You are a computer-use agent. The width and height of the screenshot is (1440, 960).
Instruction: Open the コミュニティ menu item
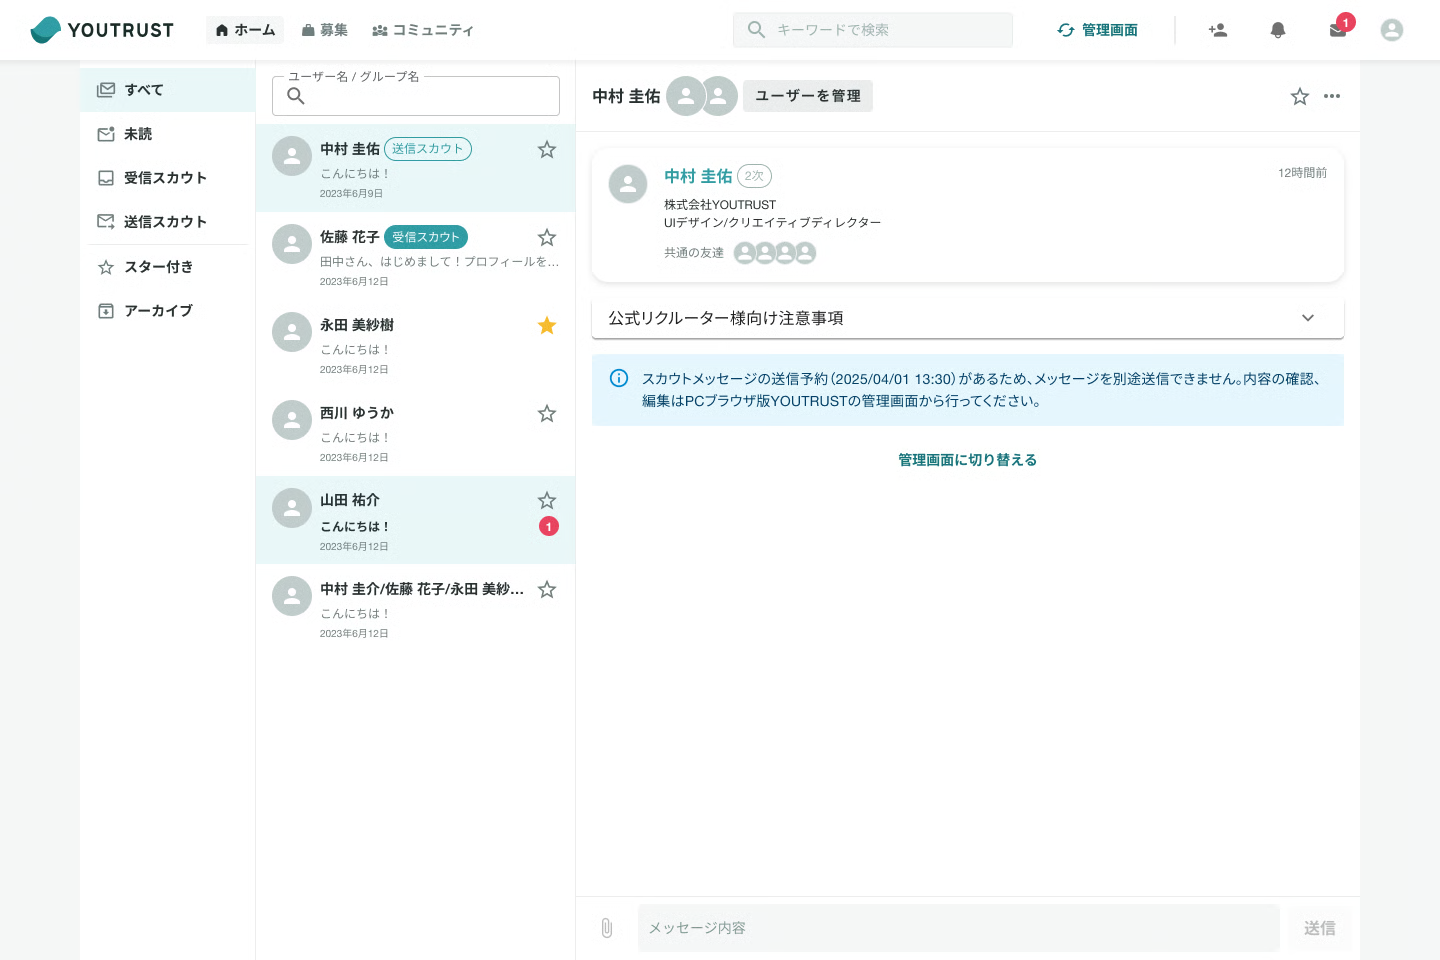click(x=423, y=30)
